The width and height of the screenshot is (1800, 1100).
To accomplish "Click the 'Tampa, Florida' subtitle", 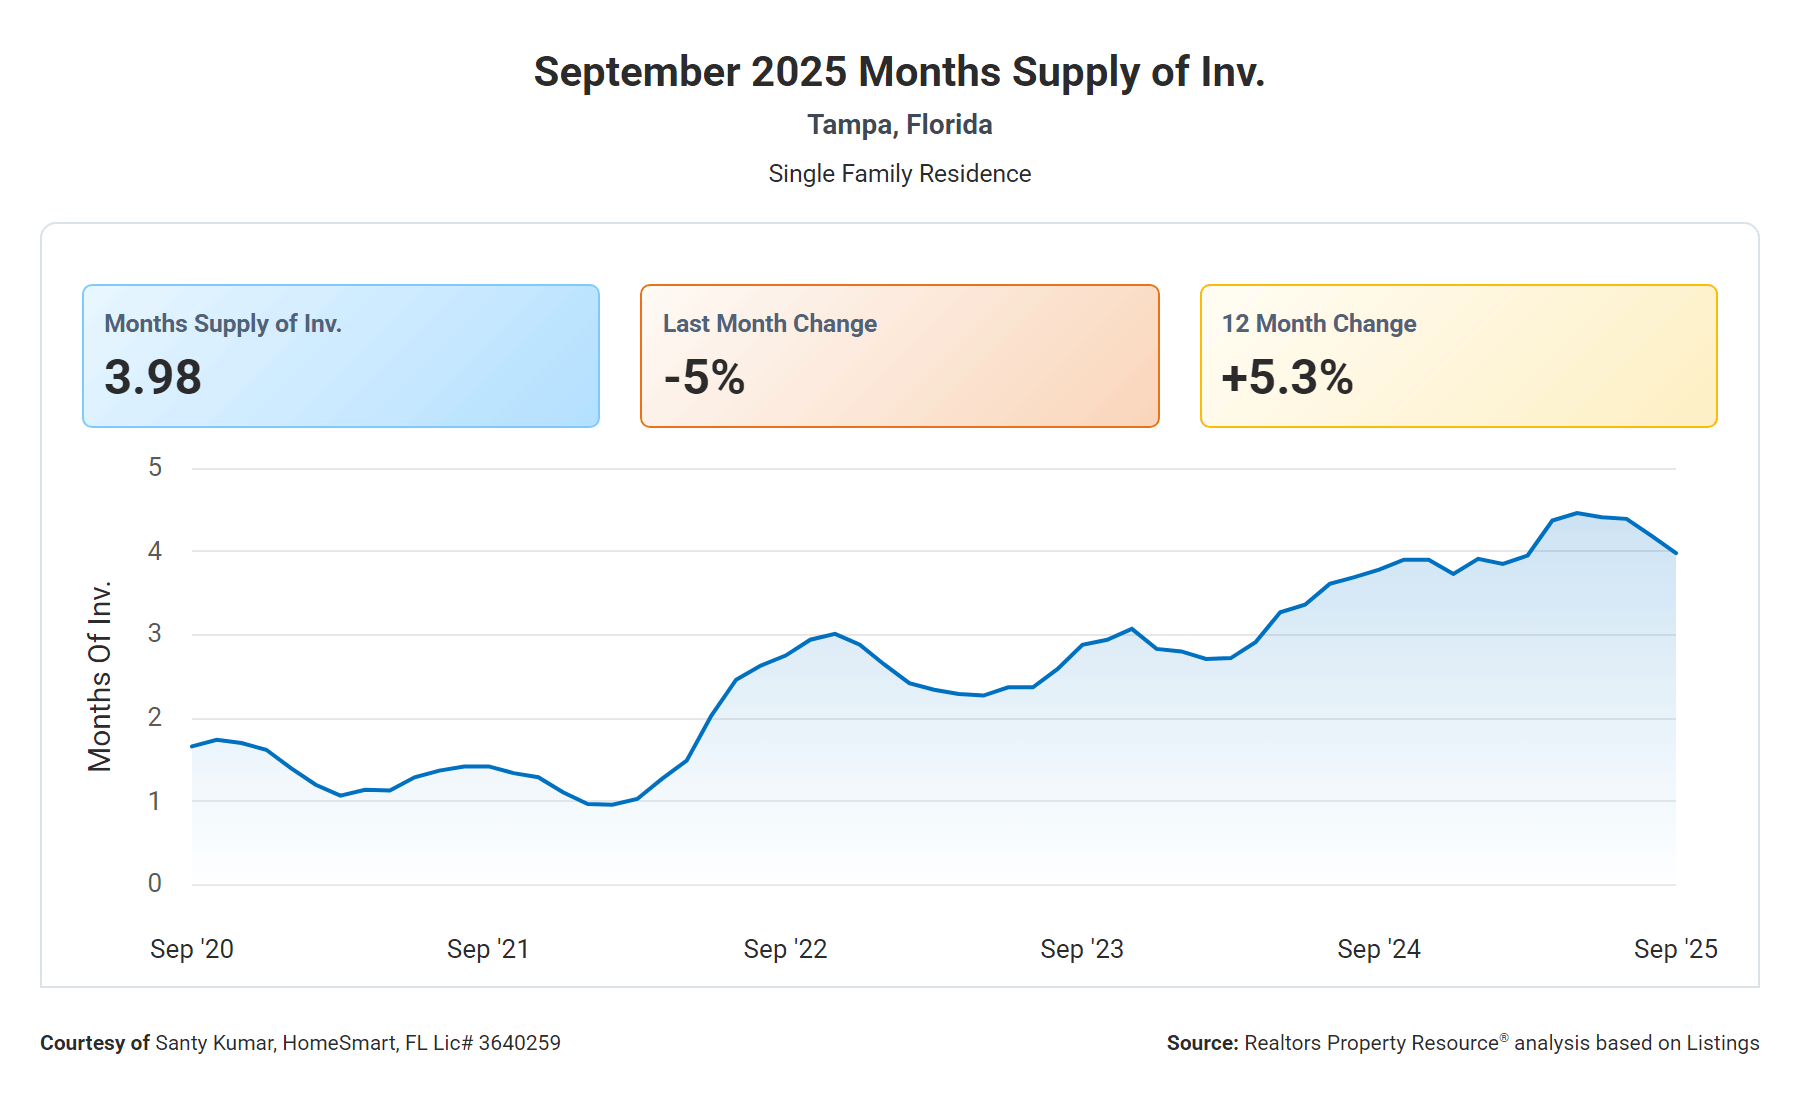I will (x=899, y=125).
